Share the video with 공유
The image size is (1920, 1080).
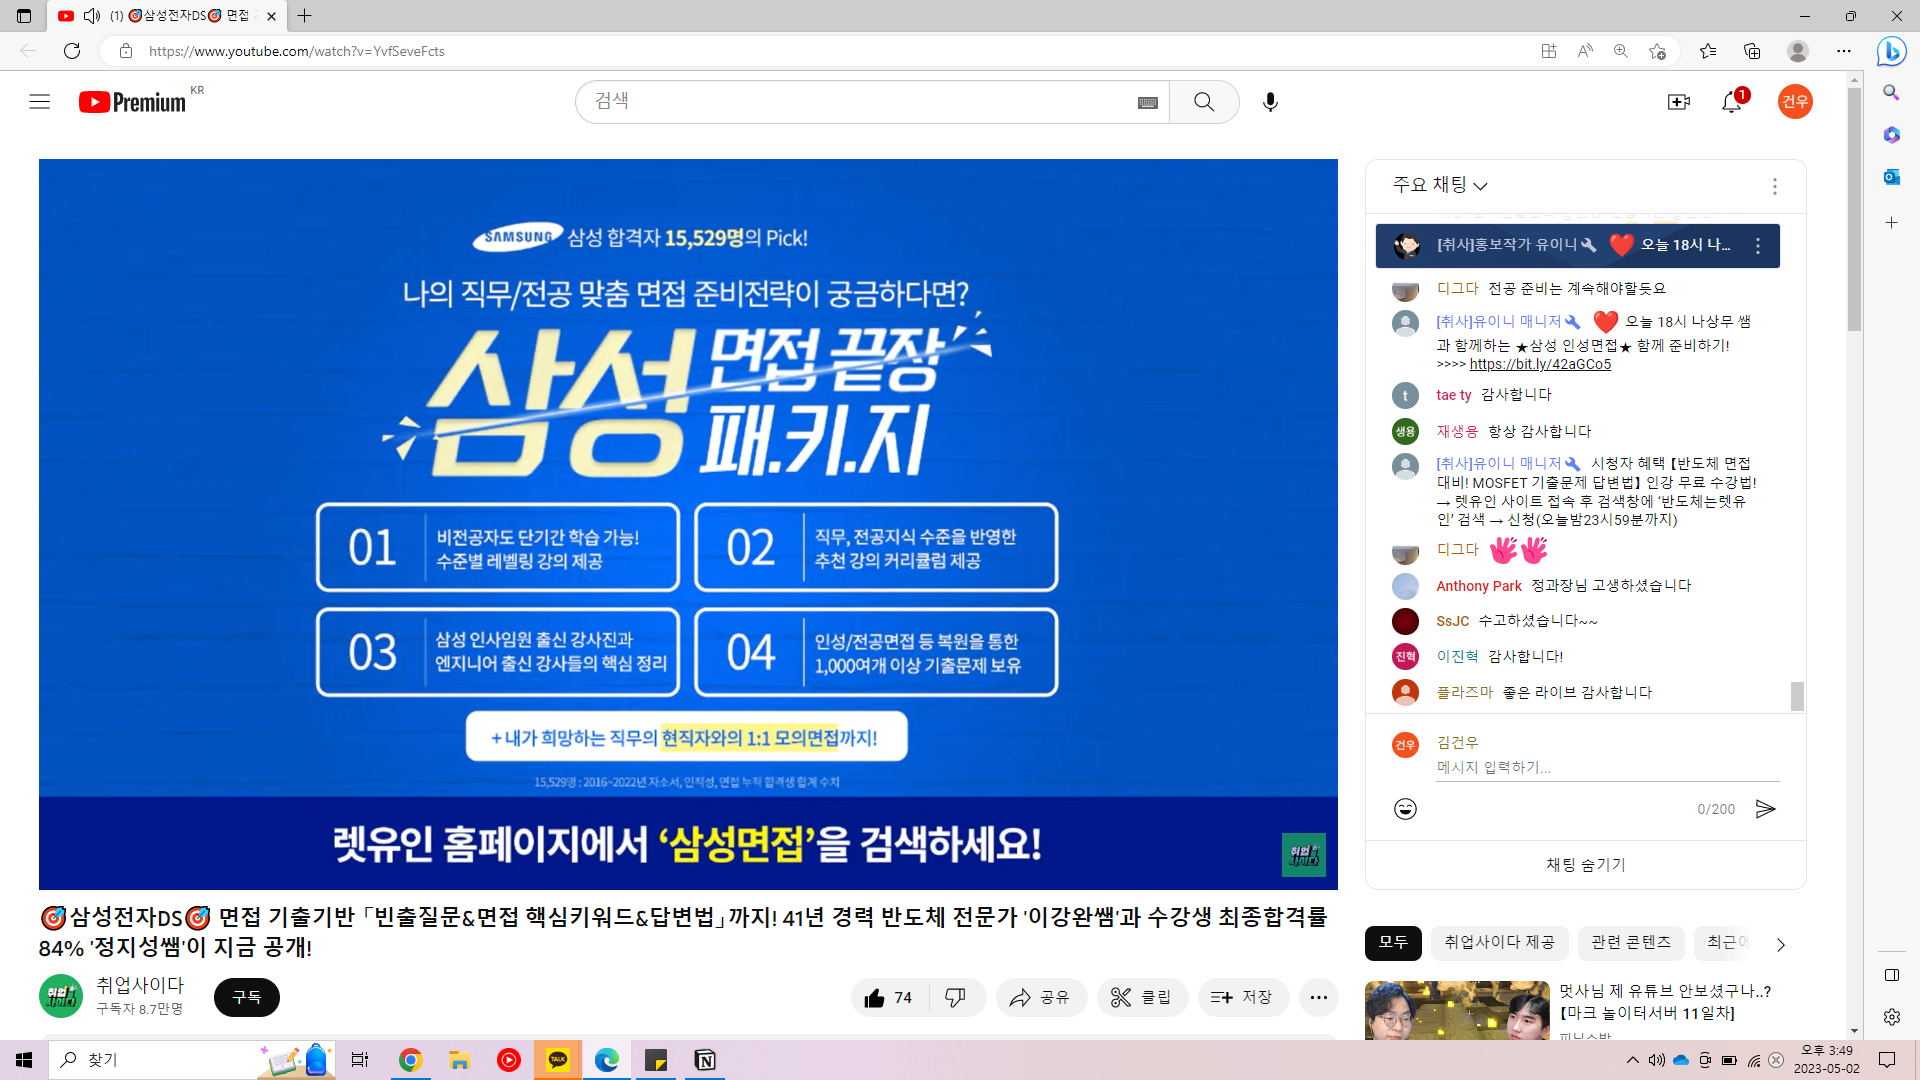[x=1040, y=997]
